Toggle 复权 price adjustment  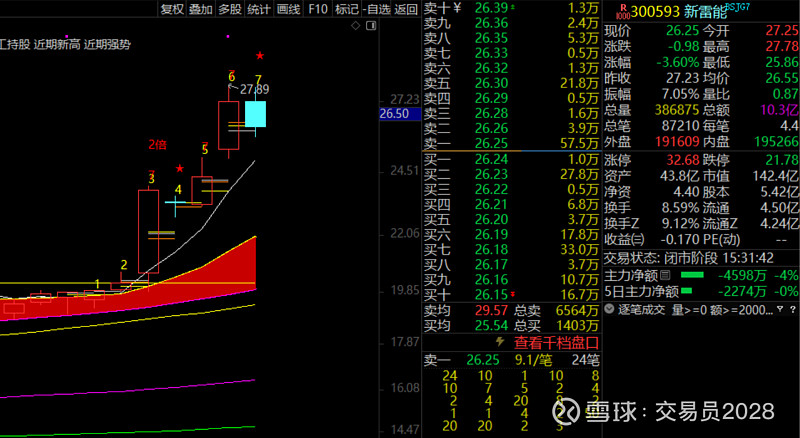point(172,9)
